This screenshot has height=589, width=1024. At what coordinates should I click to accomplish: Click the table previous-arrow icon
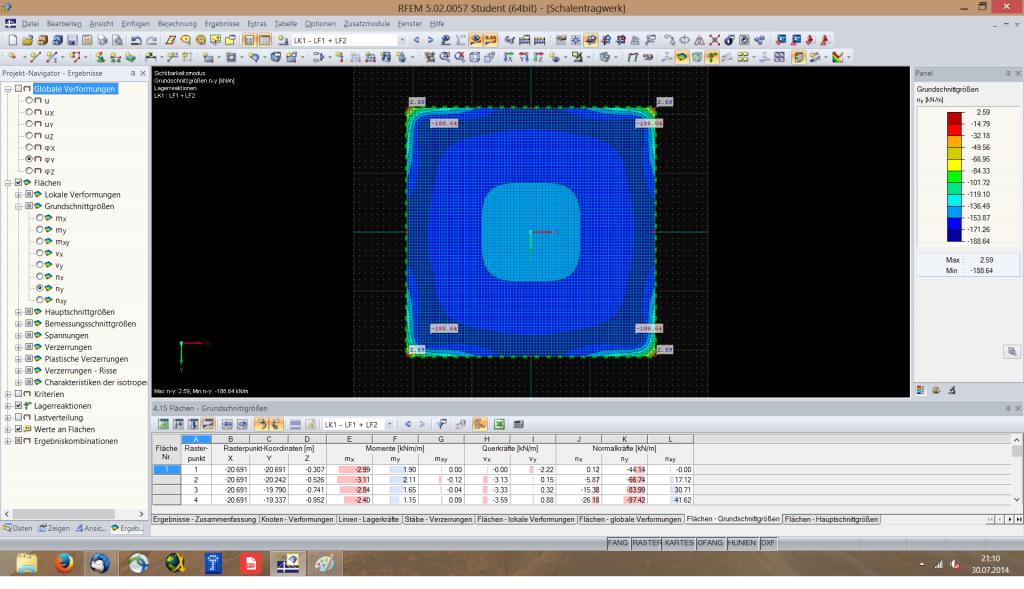click(408, 424)
